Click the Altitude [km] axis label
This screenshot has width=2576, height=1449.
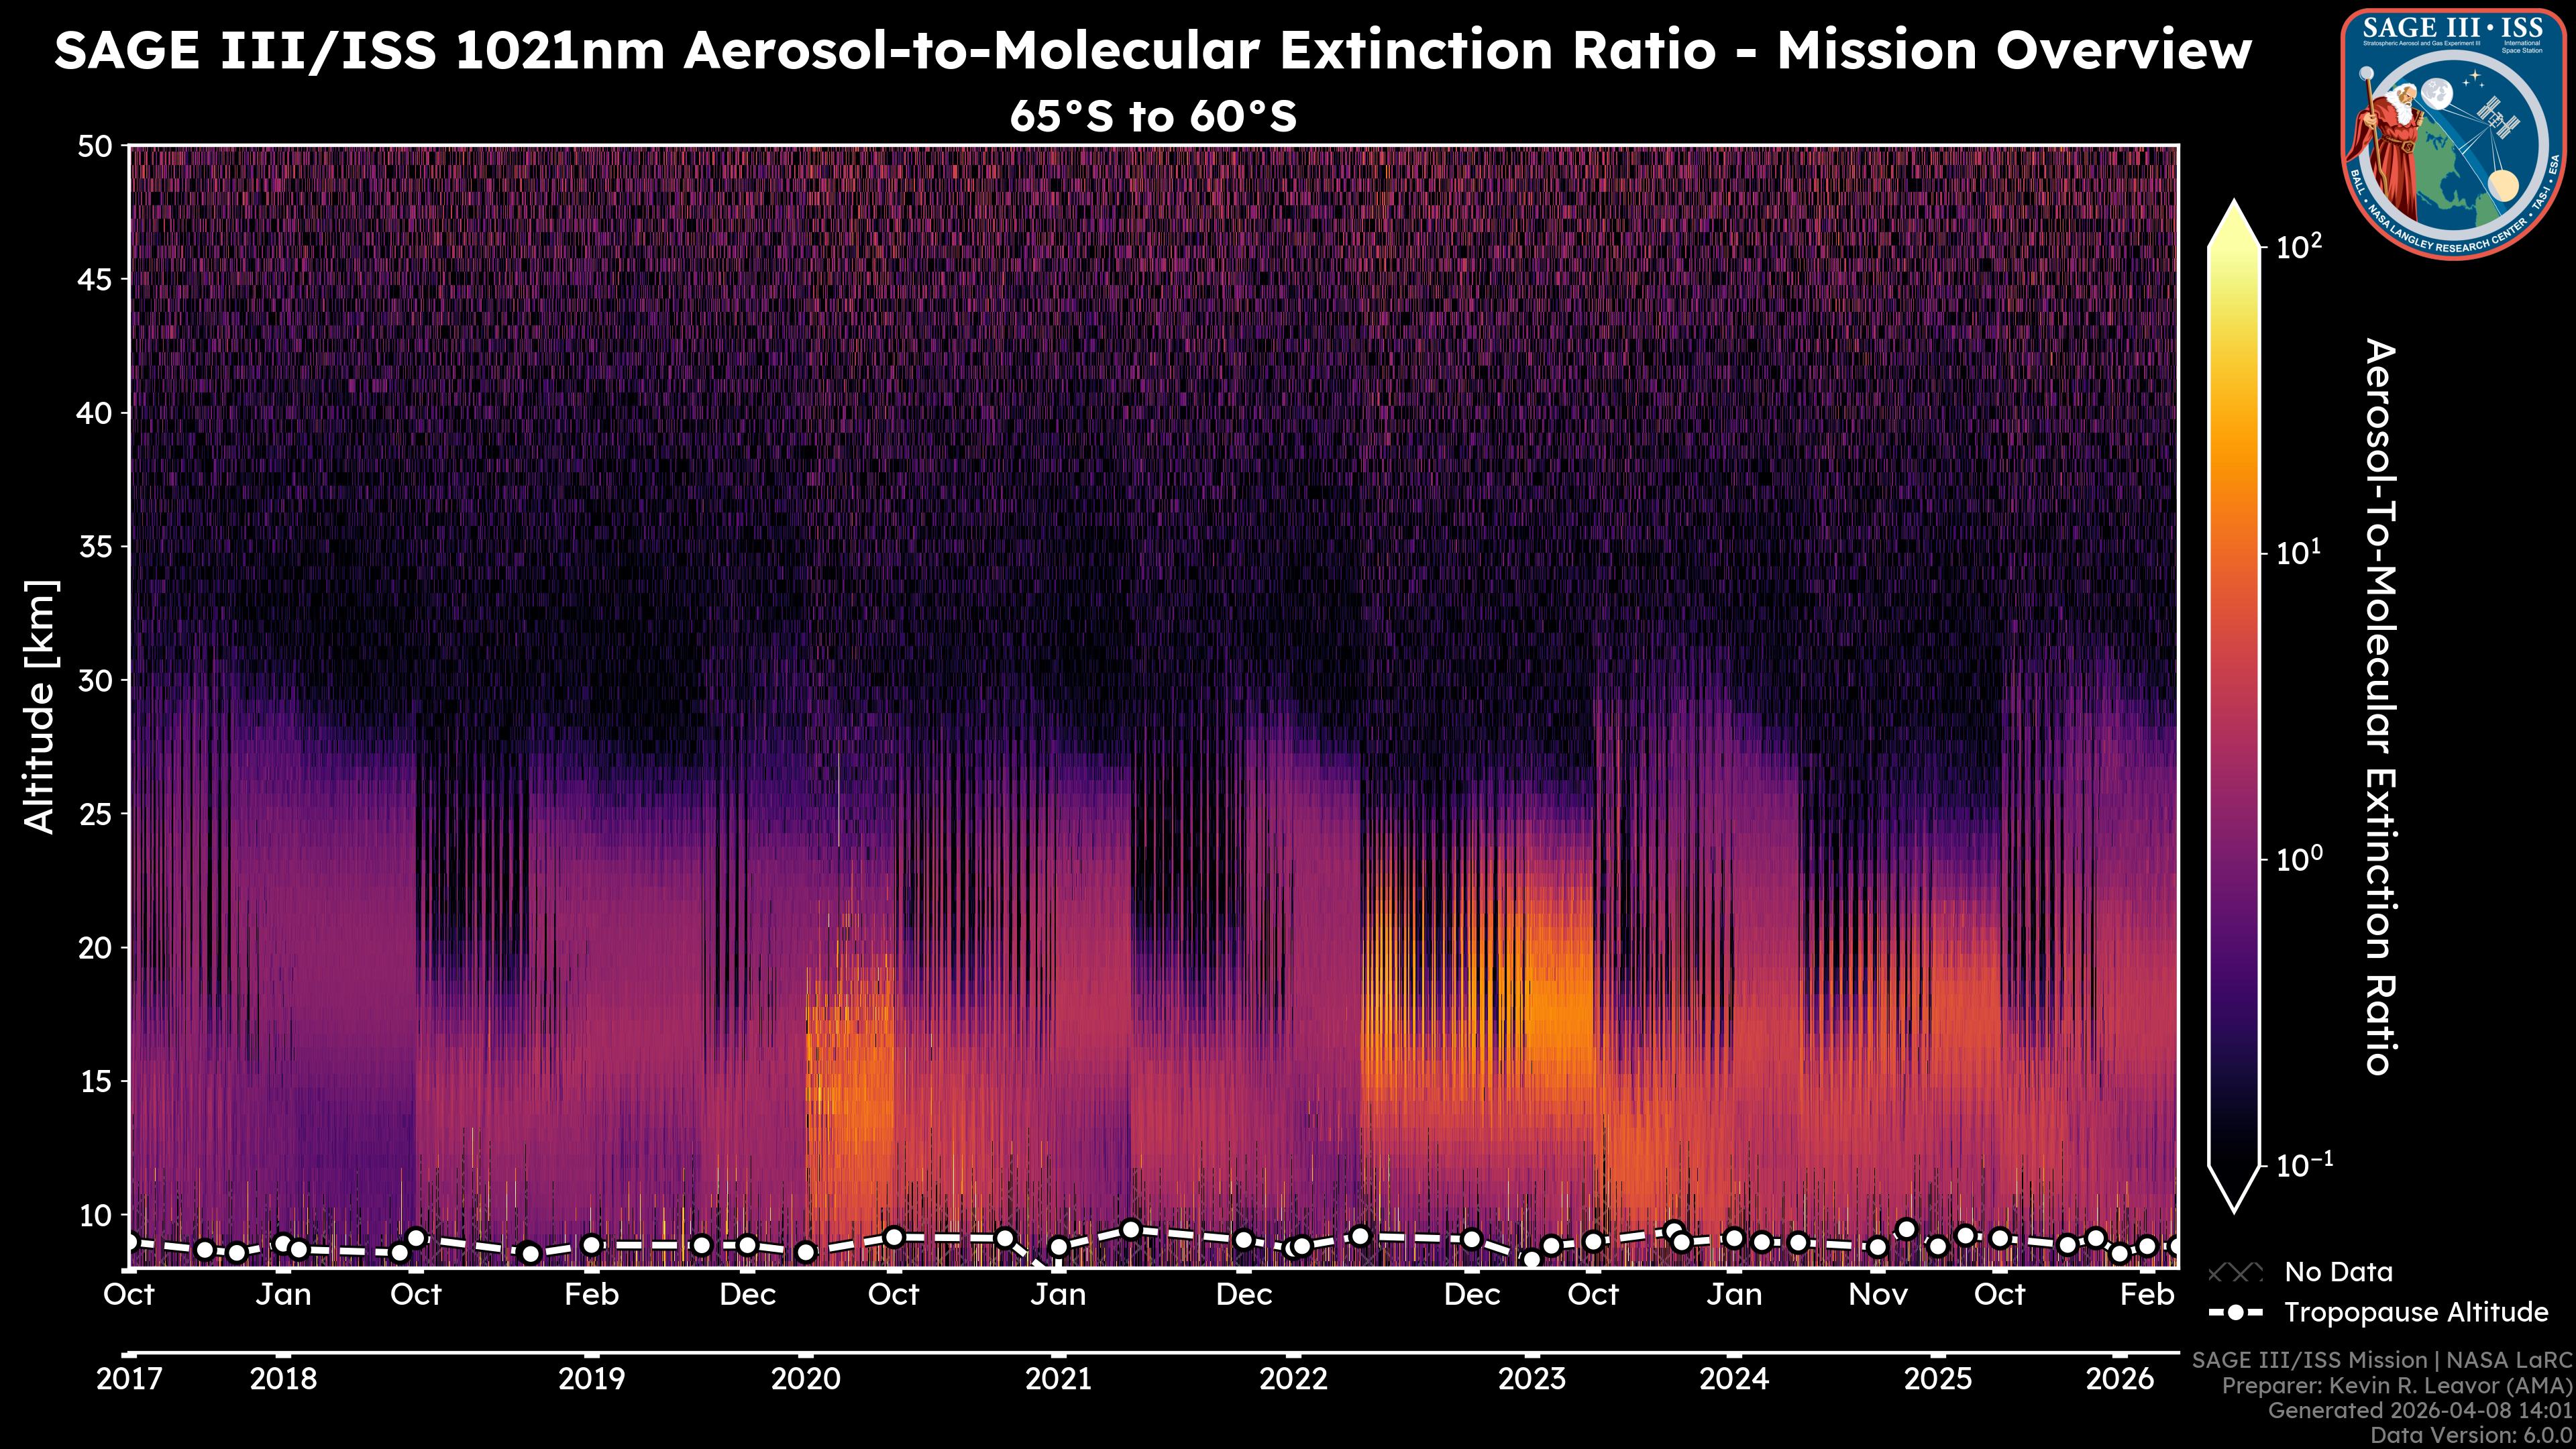(40, 706)
